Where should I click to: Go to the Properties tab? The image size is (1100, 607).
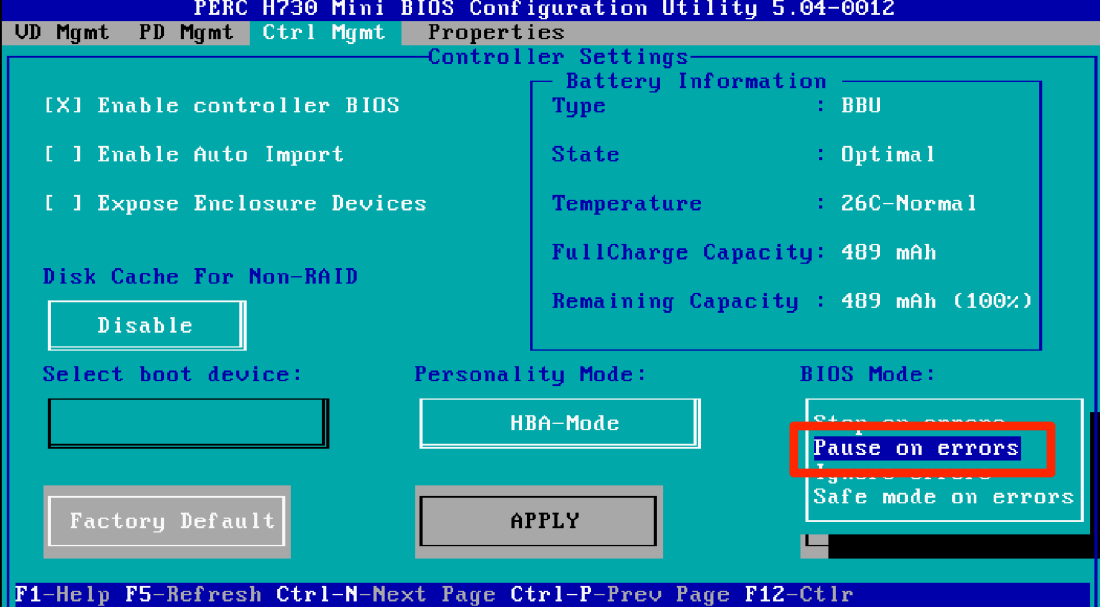495,32
